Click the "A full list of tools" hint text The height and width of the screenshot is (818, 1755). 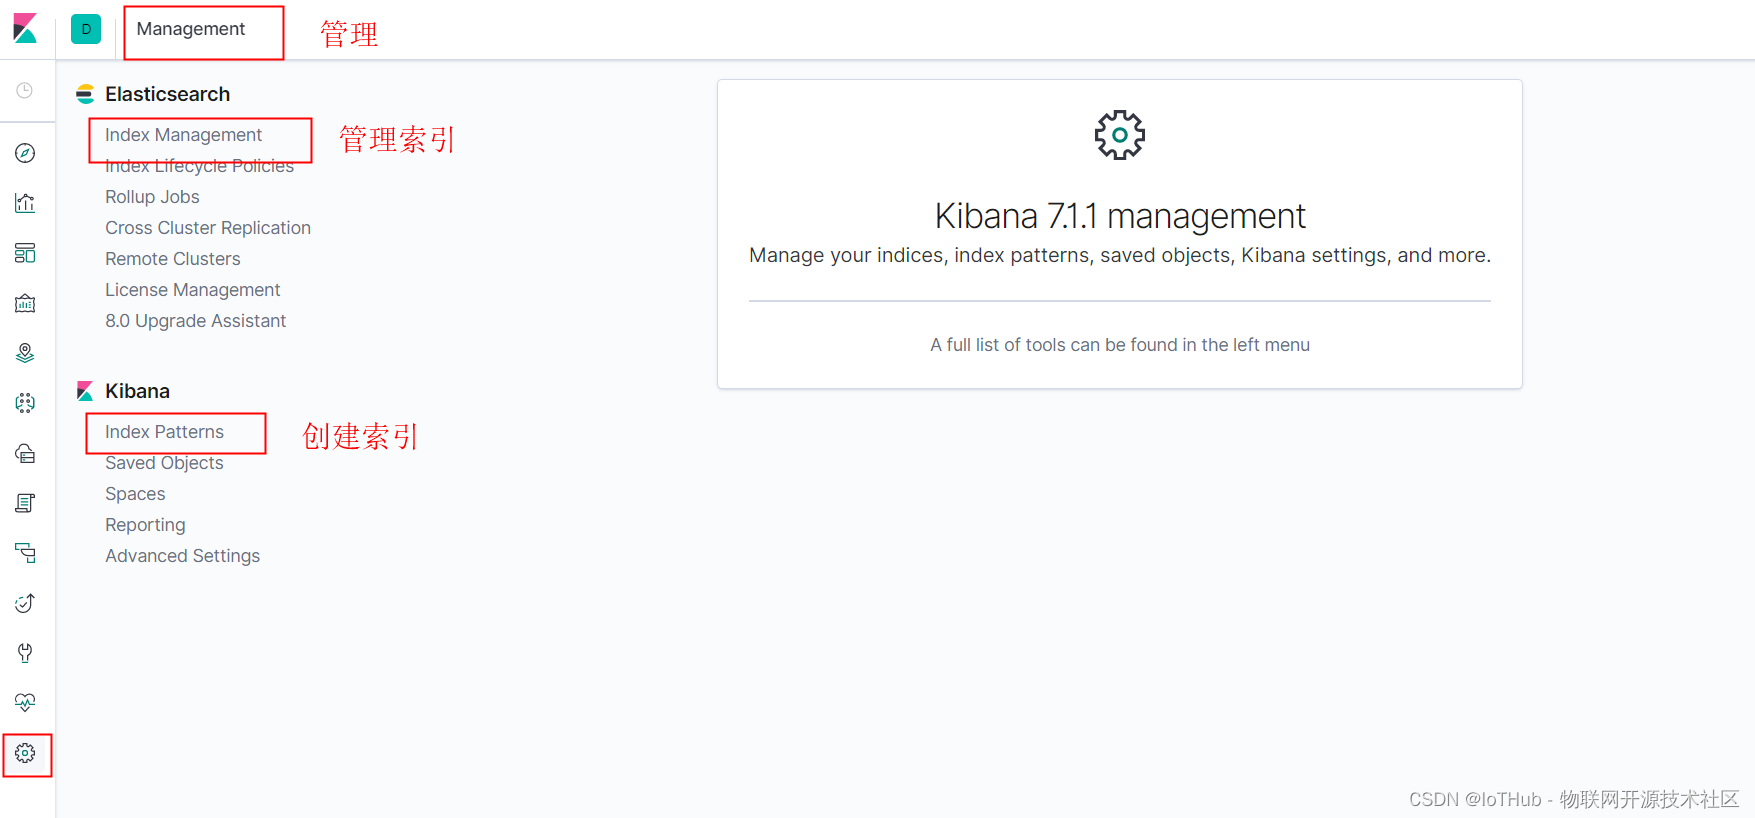tap(1120, 345)
